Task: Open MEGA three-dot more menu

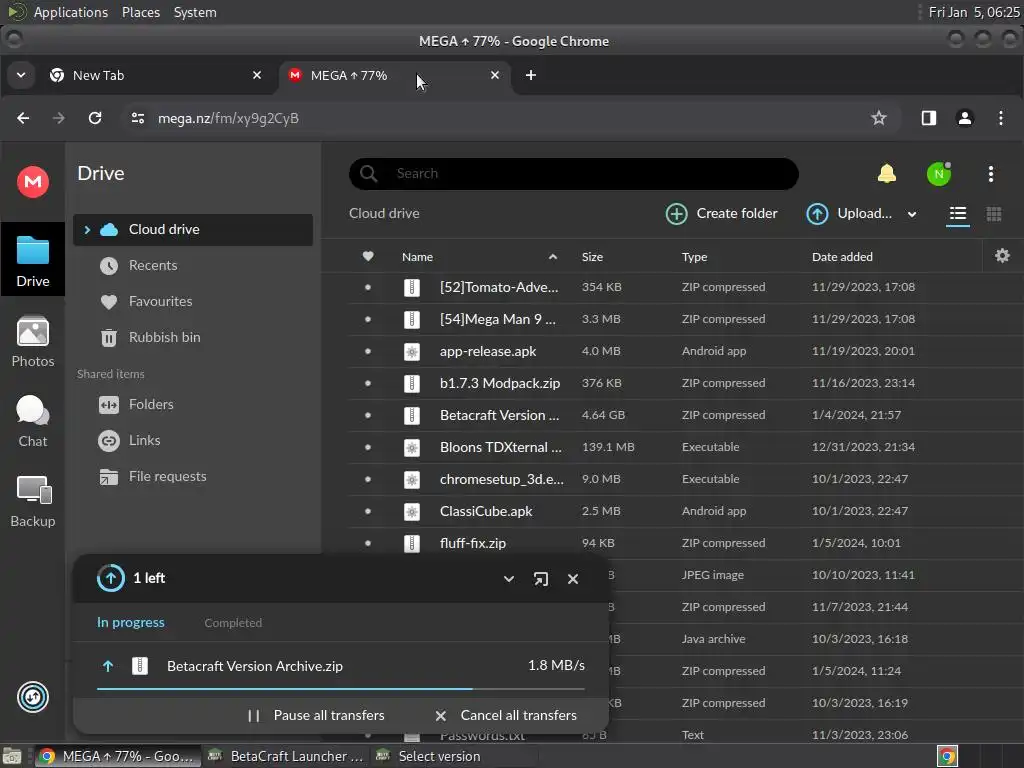Action: click(x=991, y=174)
